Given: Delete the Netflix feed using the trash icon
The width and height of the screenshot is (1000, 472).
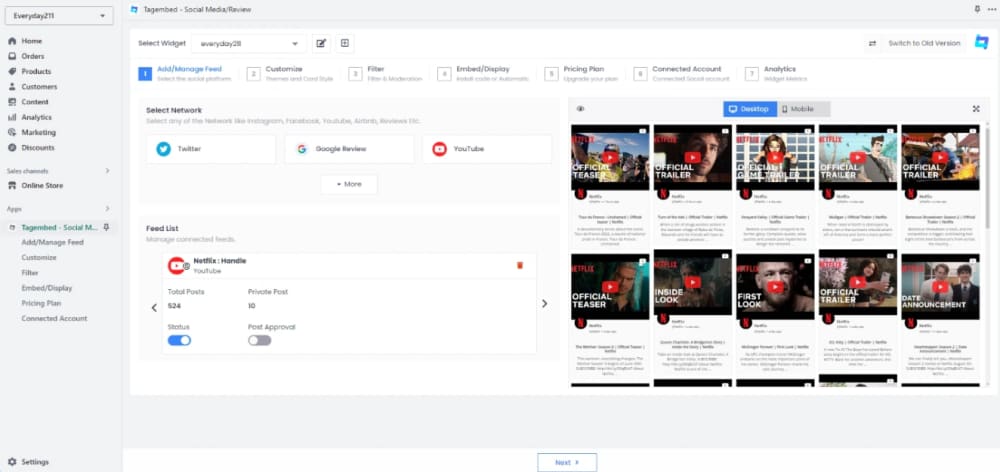Looking at the screenshot, I should coord(520,265).
